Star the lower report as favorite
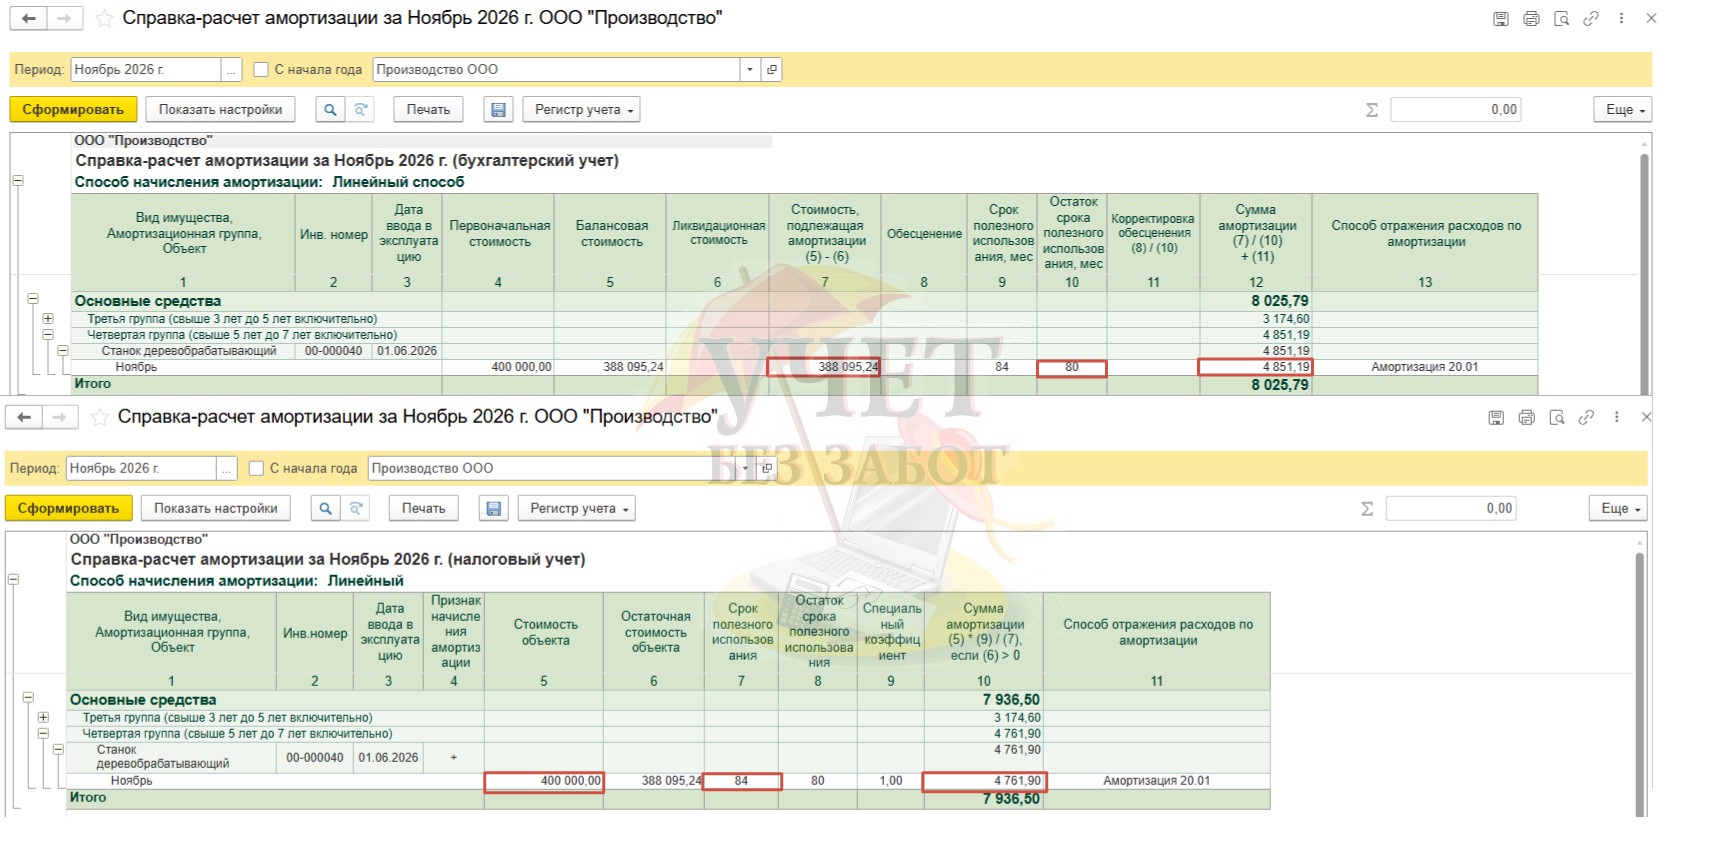1715x867 pixels. click(99, 417)
